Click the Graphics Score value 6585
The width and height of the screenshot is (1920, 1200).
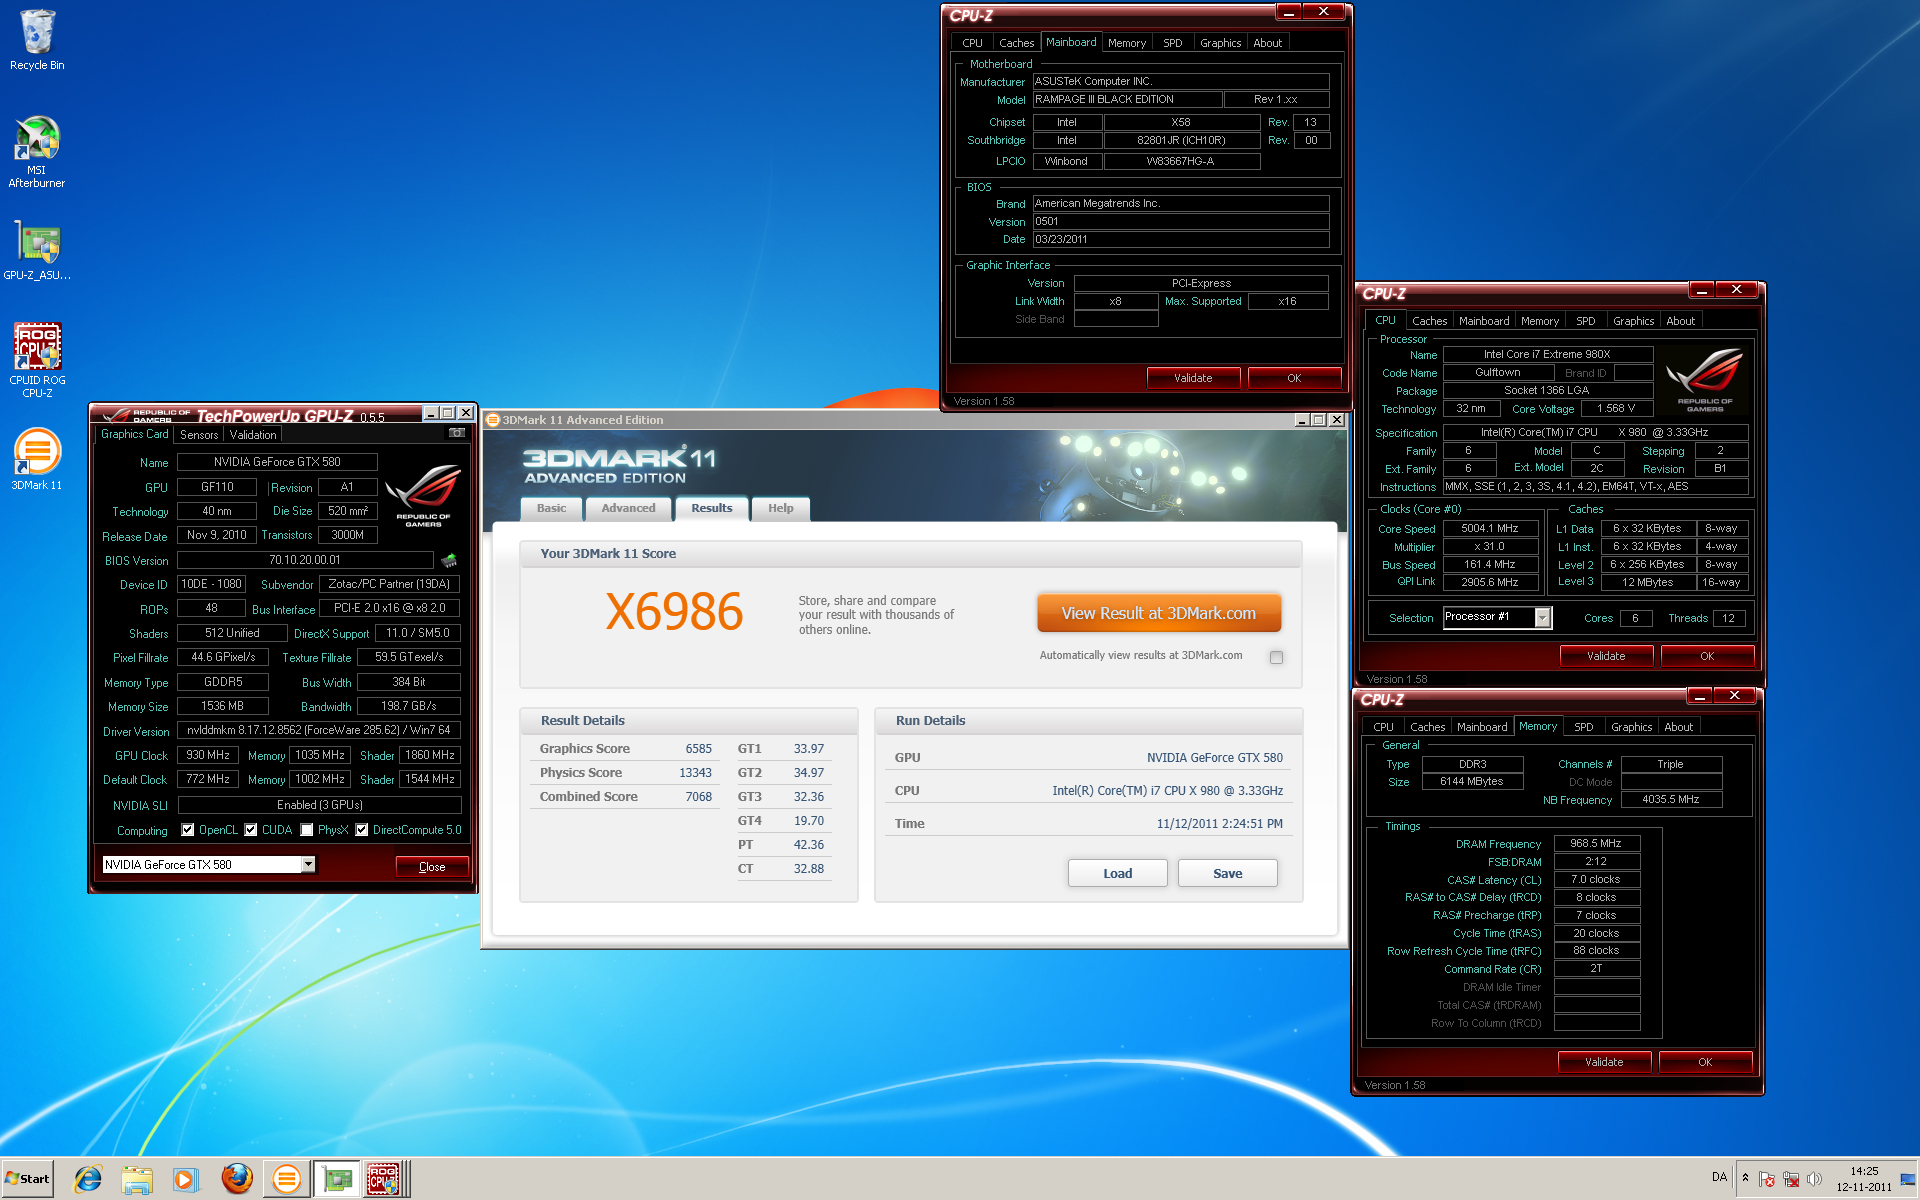click(698, 749)
